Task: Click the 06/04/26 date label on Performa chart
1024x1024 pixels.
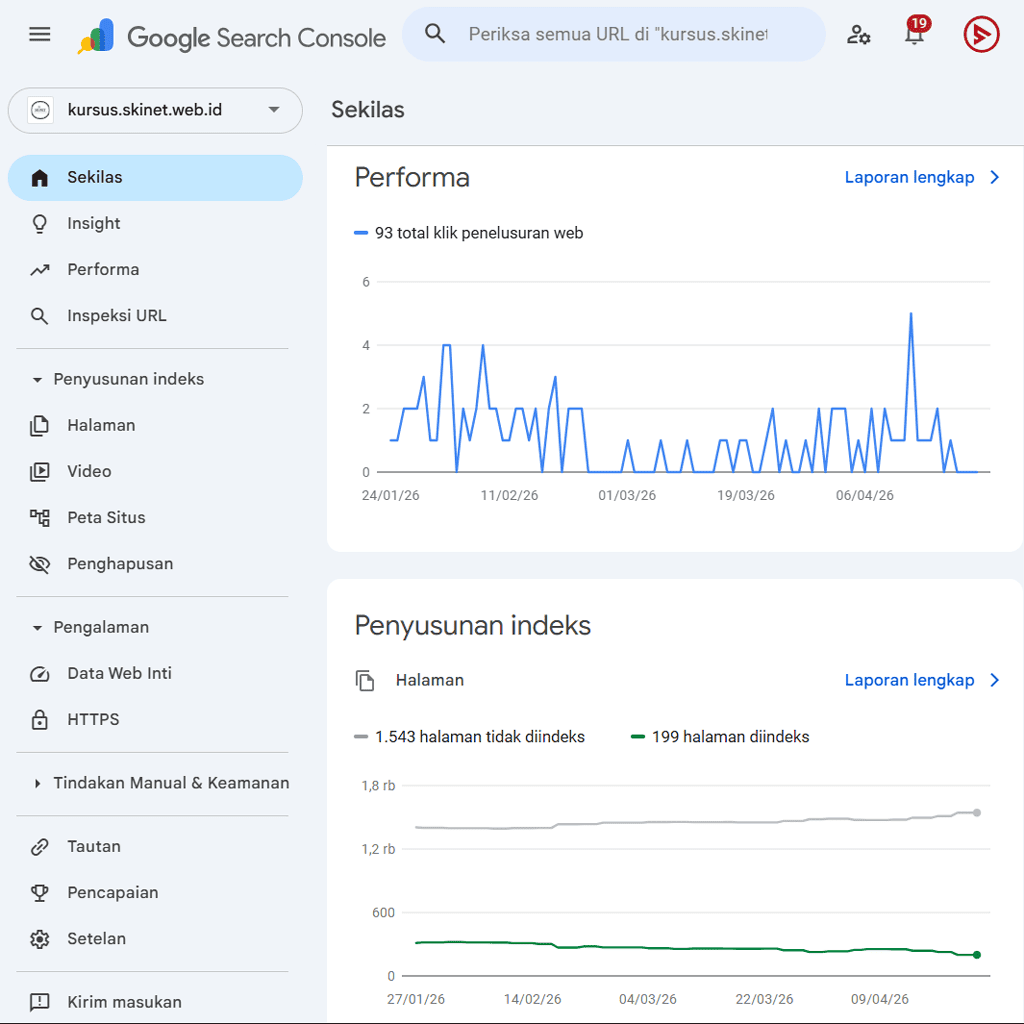Action: point(865,496)
